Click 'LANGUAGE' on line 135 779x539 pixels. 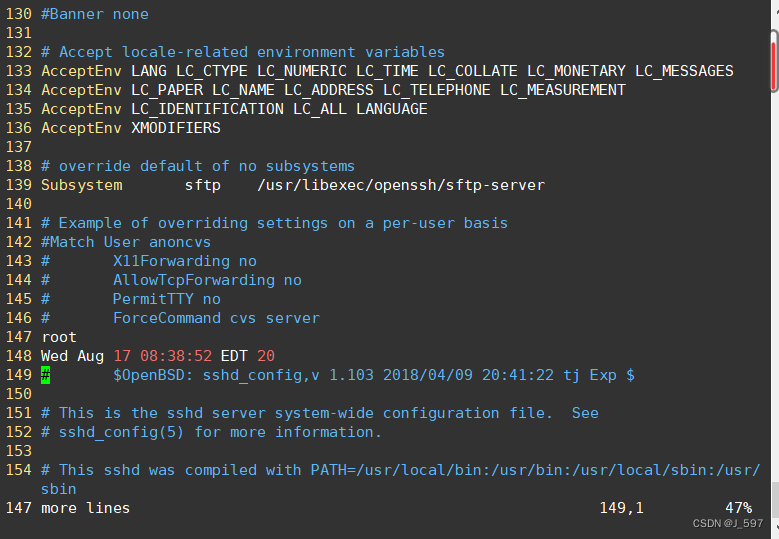(391, 109)
